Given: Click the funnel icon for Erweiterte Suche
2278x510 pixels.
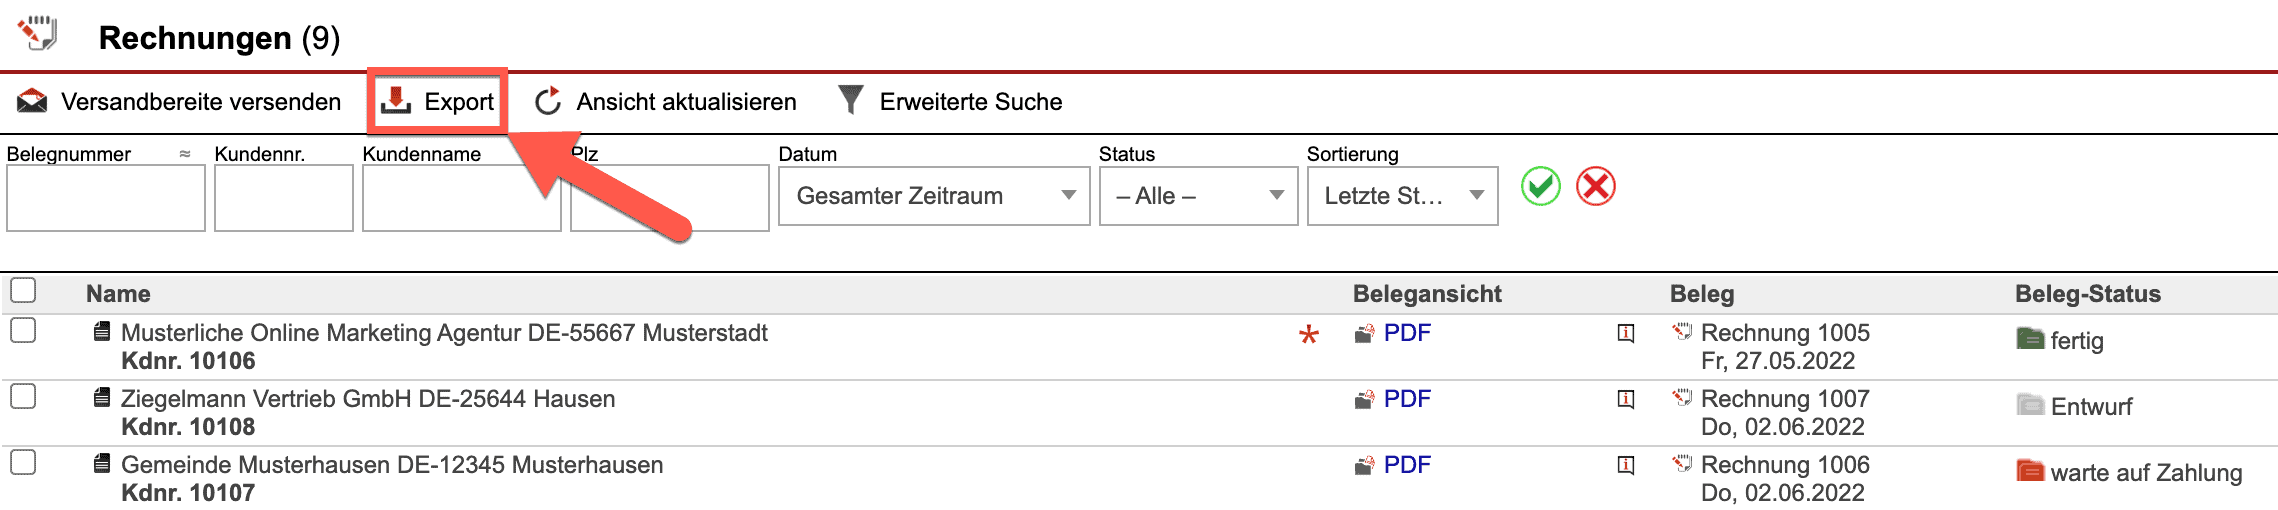Looking at the screenshot, I should (x=851, y=100).
